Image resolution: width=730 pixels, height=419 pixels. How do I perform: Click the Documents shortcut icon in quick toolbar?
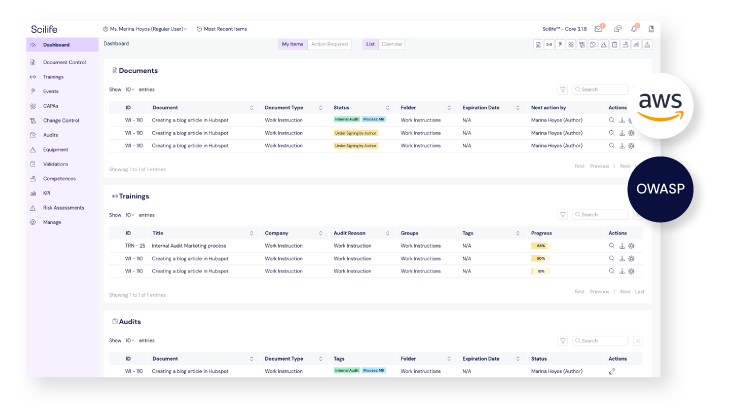[538, 45]
